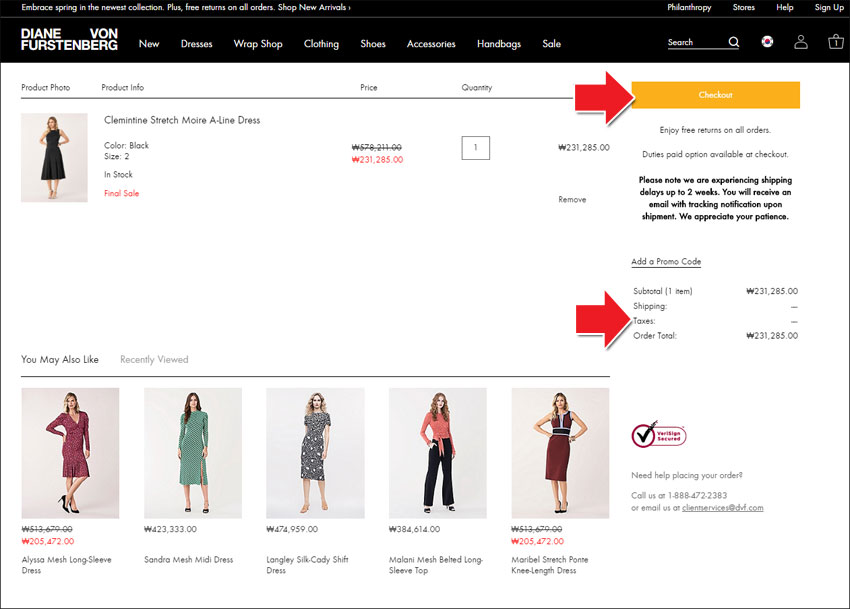850x609 pixels.
Task: Open Alyssa Mesh Long-Sleeve Dress image
Action: (x=70, y=453)
